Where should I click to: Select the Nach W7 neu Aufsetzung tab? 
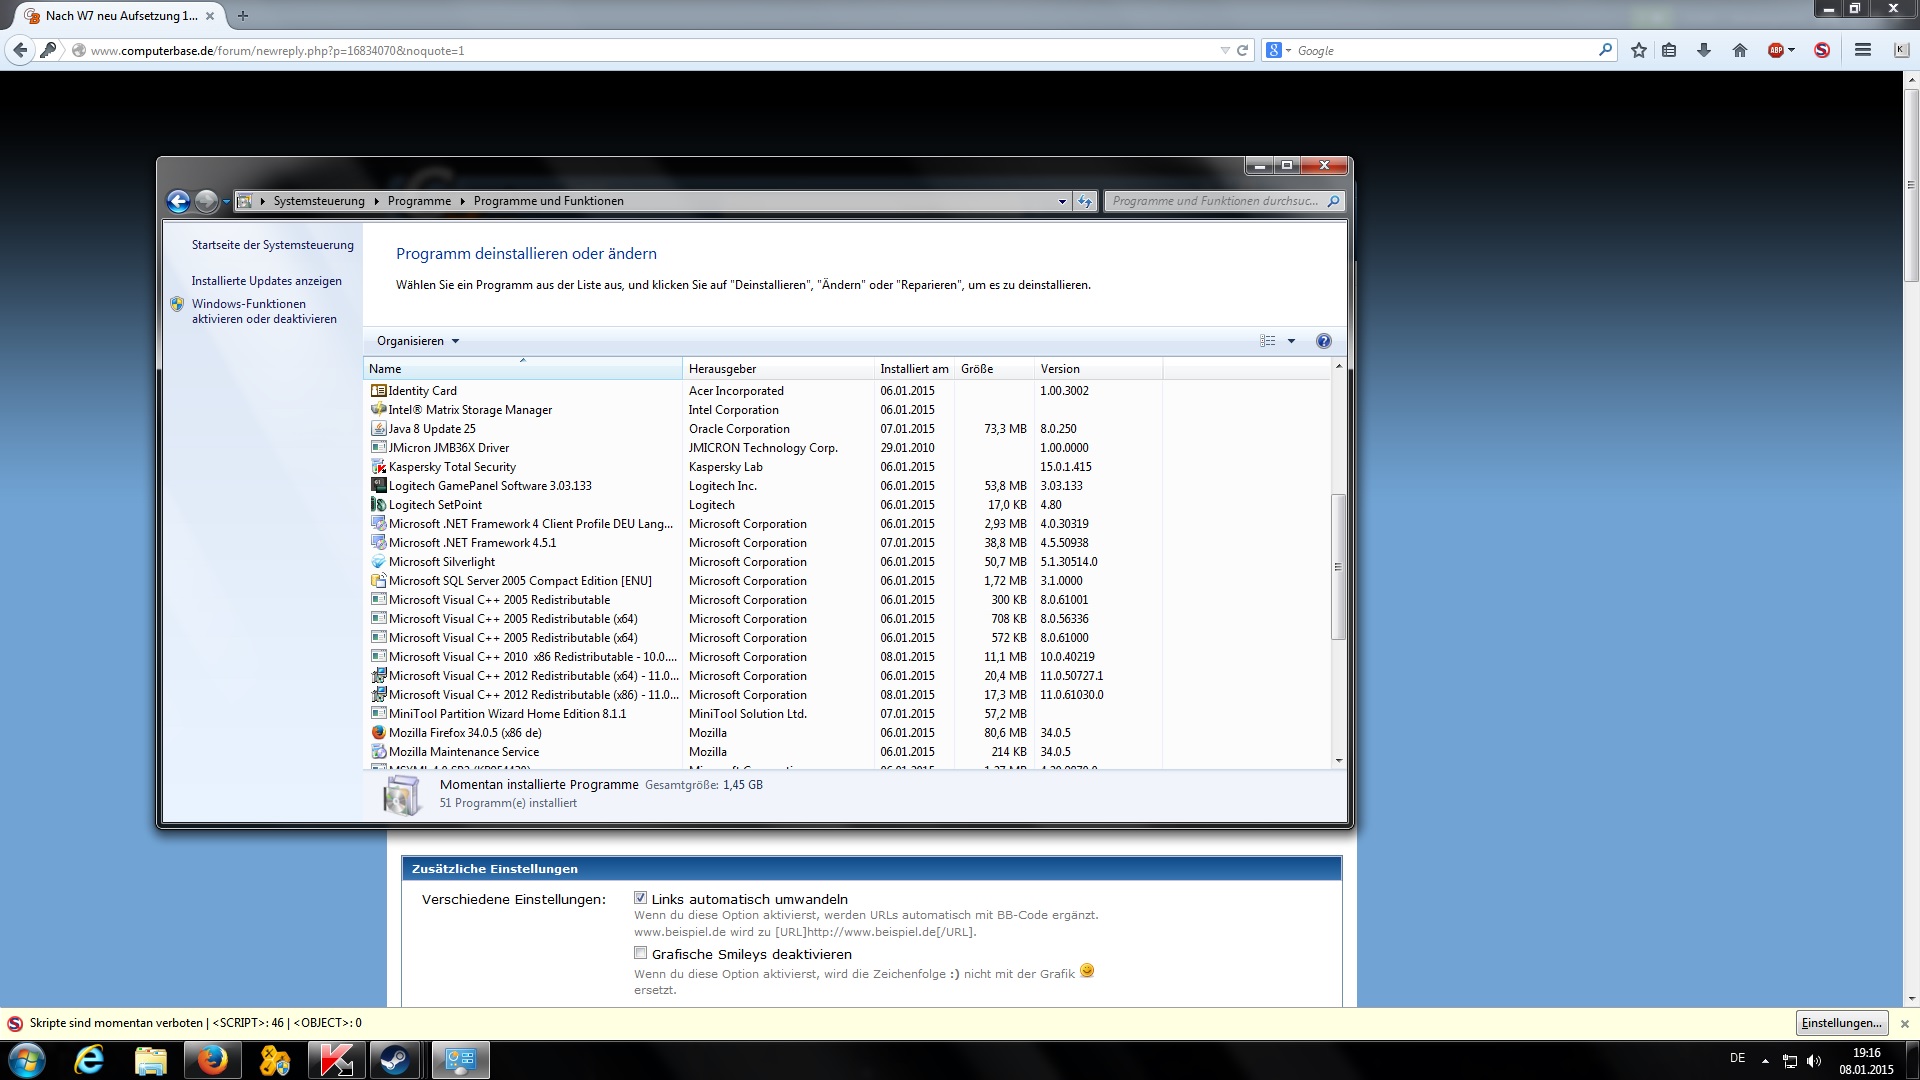click(120, 16)
